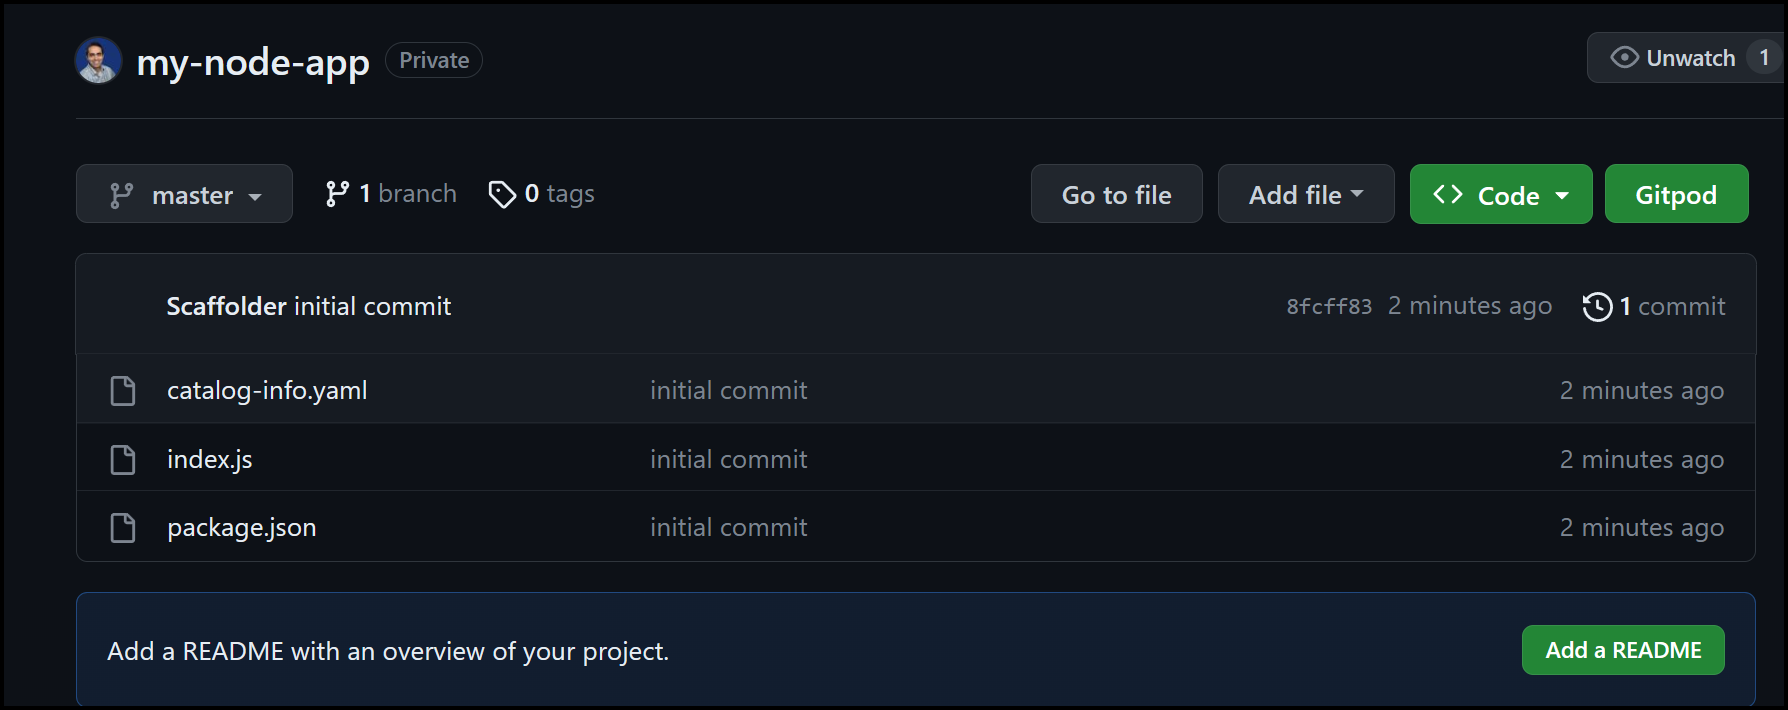This screenshot has height=710, width=1788.
Task: Click the Add a README button
Action: pos(1622,649)
